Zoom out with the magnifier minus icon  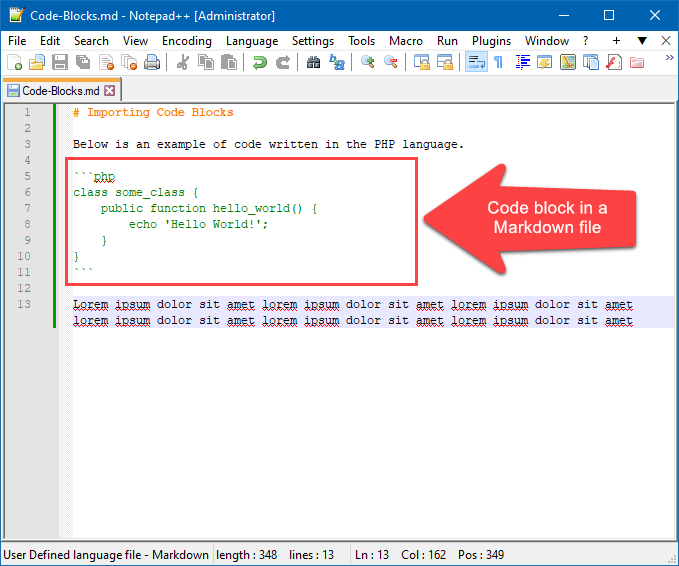click(391, 62)
